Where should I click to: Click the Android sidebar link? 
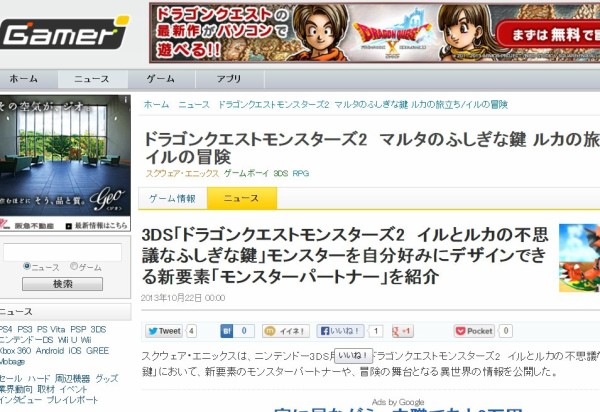(x=50, y=350)
